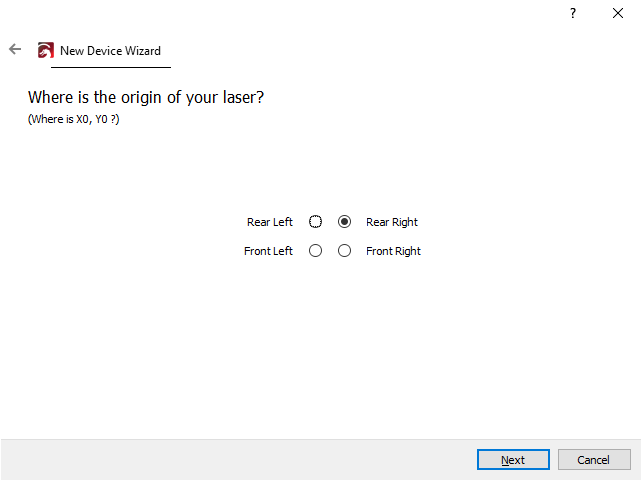The height and width of the screenshot is (481, 642).
Task: Select the Rear Left radio button
Action: point(316,222)
